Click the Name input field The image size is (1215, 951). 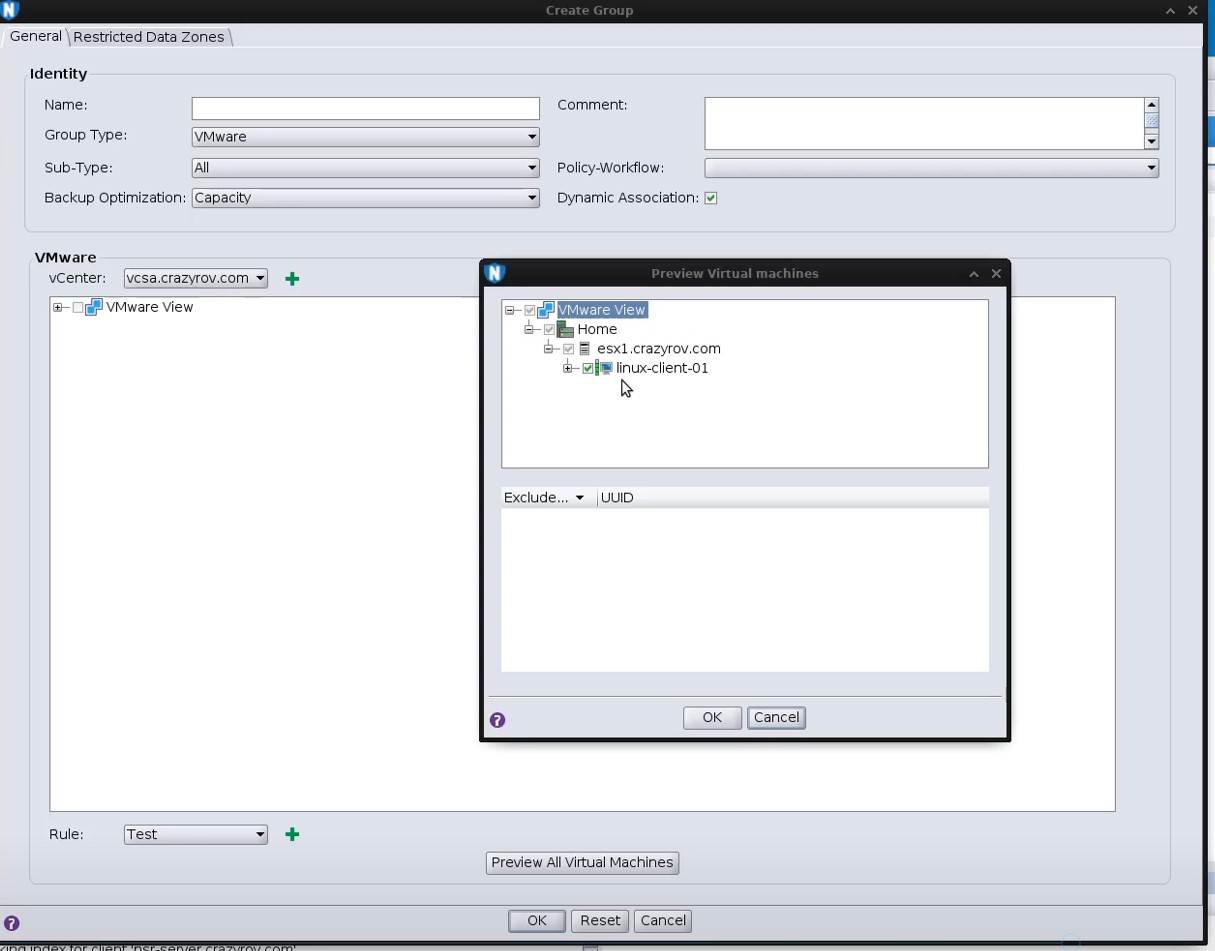click(365, 108)
